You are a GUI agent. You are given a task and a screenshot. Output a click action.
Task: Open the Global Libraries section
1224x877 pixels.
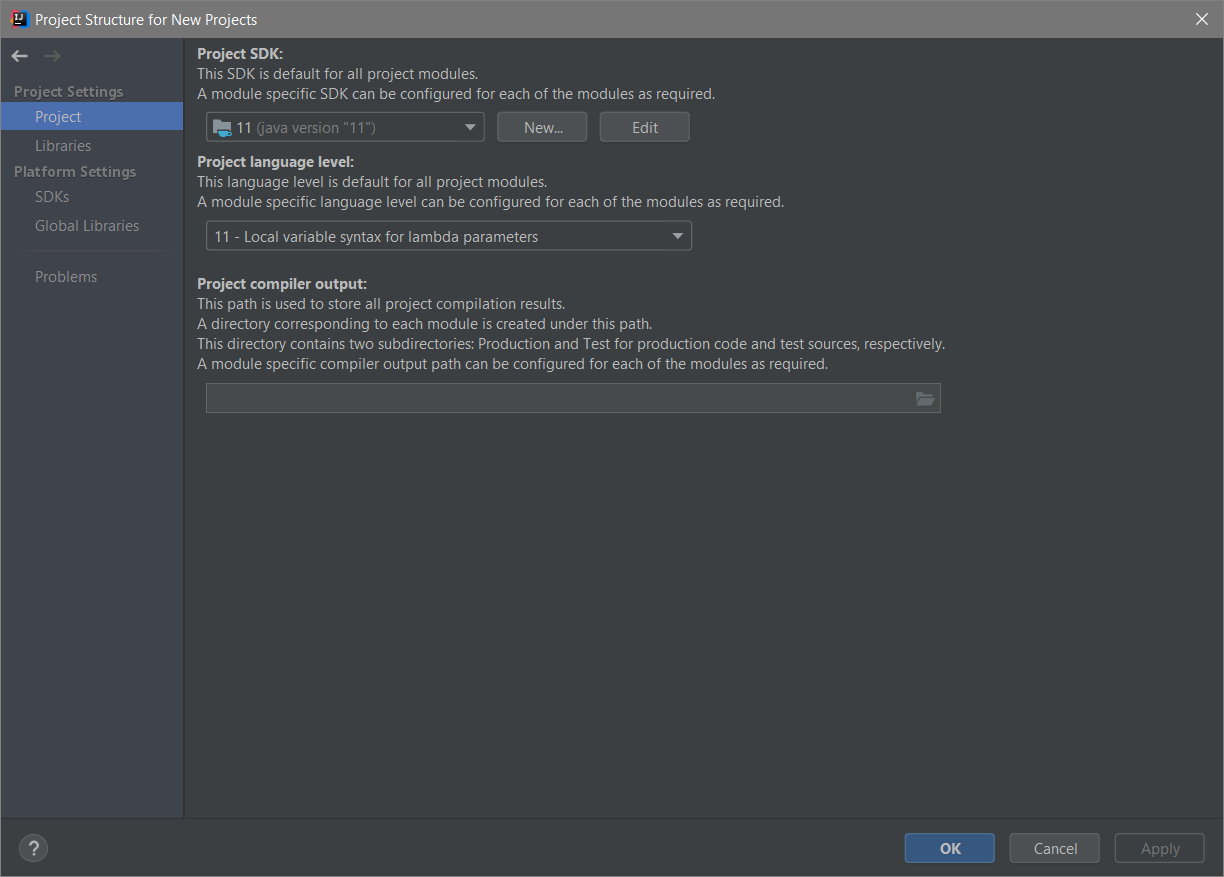tap(87, 226)
